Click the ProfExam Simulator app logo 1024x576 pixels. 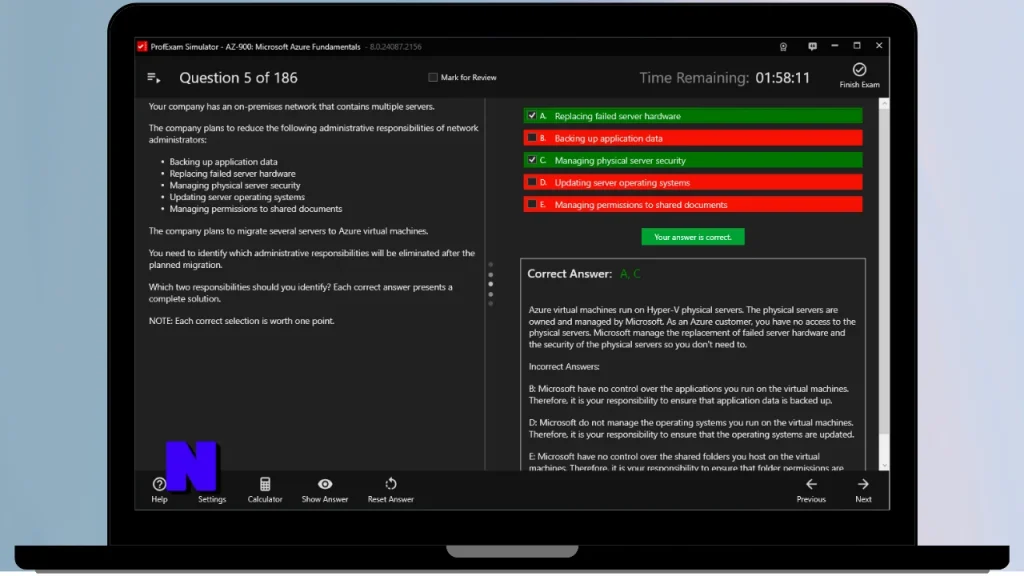(142, 46)
